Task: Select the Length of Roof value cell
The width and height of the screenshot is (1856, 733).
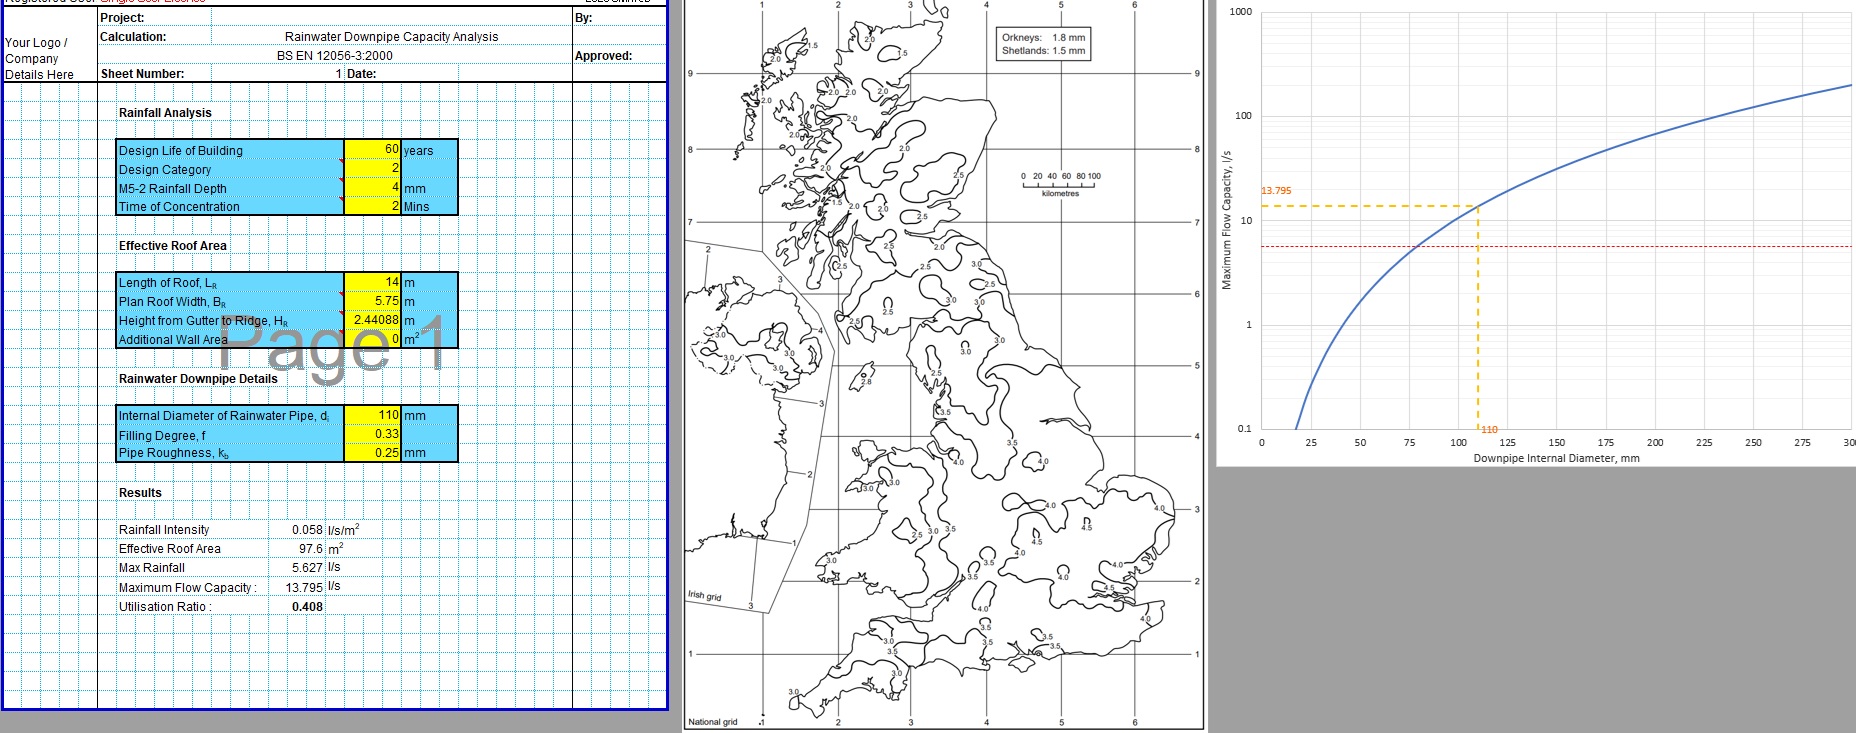Action: [372, 283]
